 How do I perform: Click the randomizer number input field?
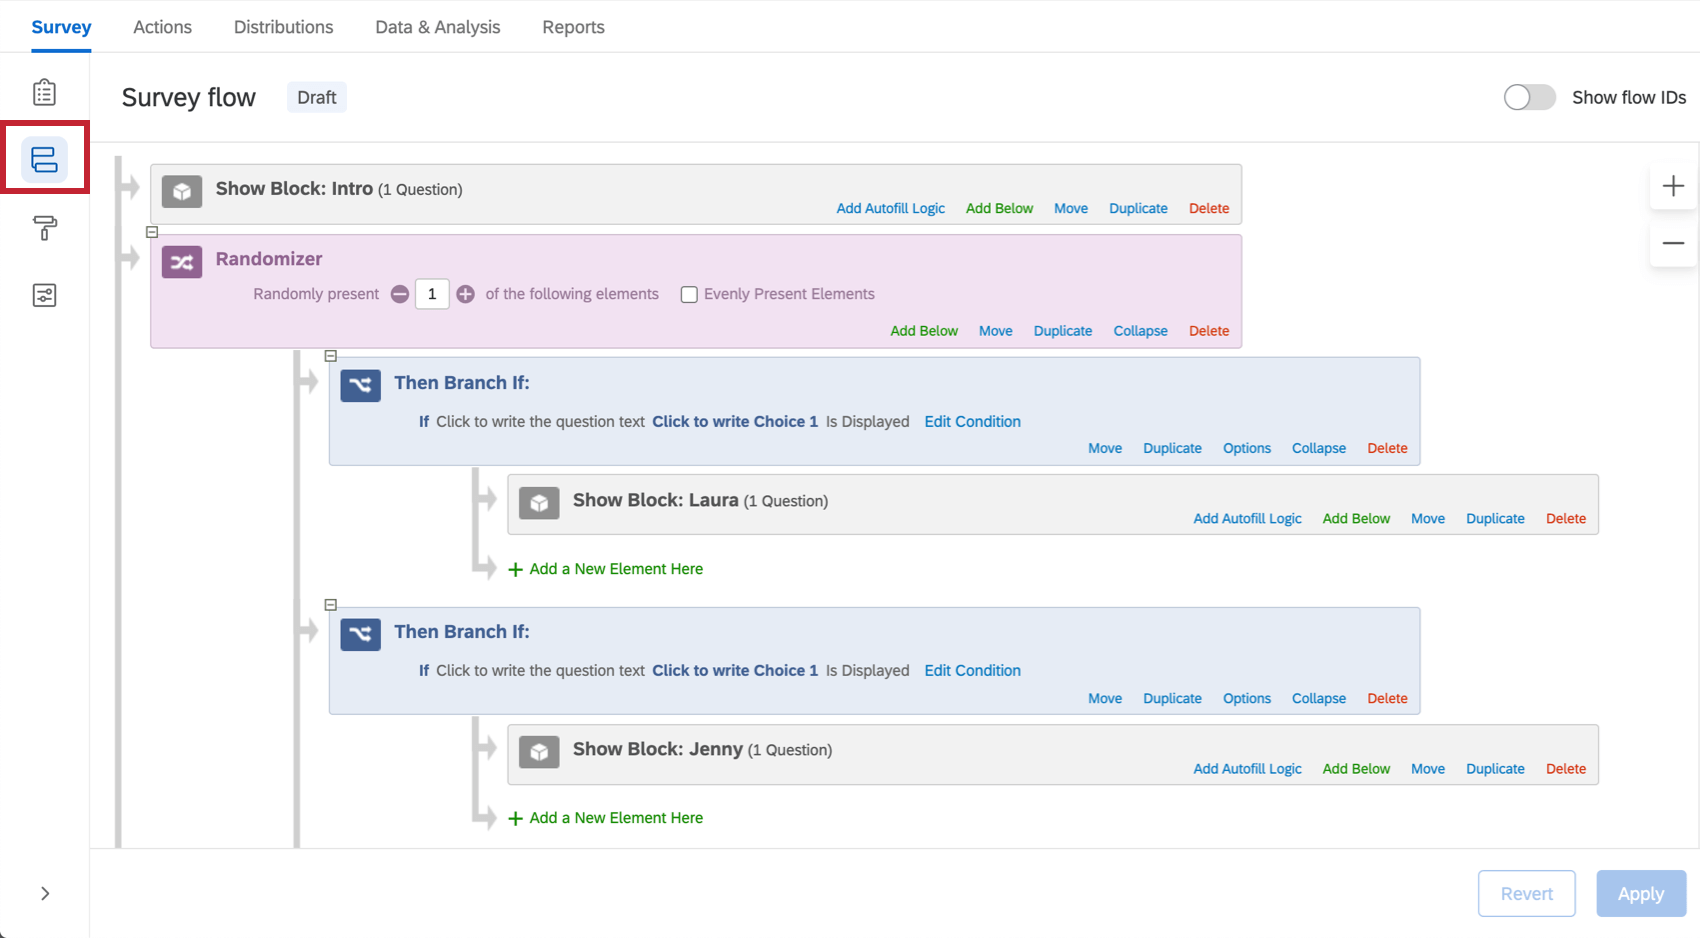tap(432, 294)
